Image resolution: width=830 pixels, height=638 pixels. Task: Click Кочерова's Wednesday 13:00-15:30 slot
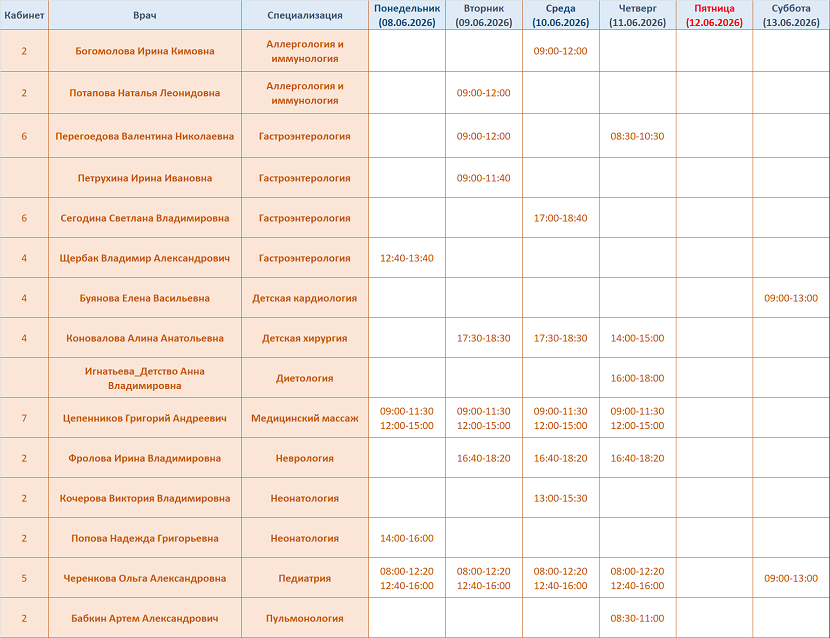coord(561,498)
